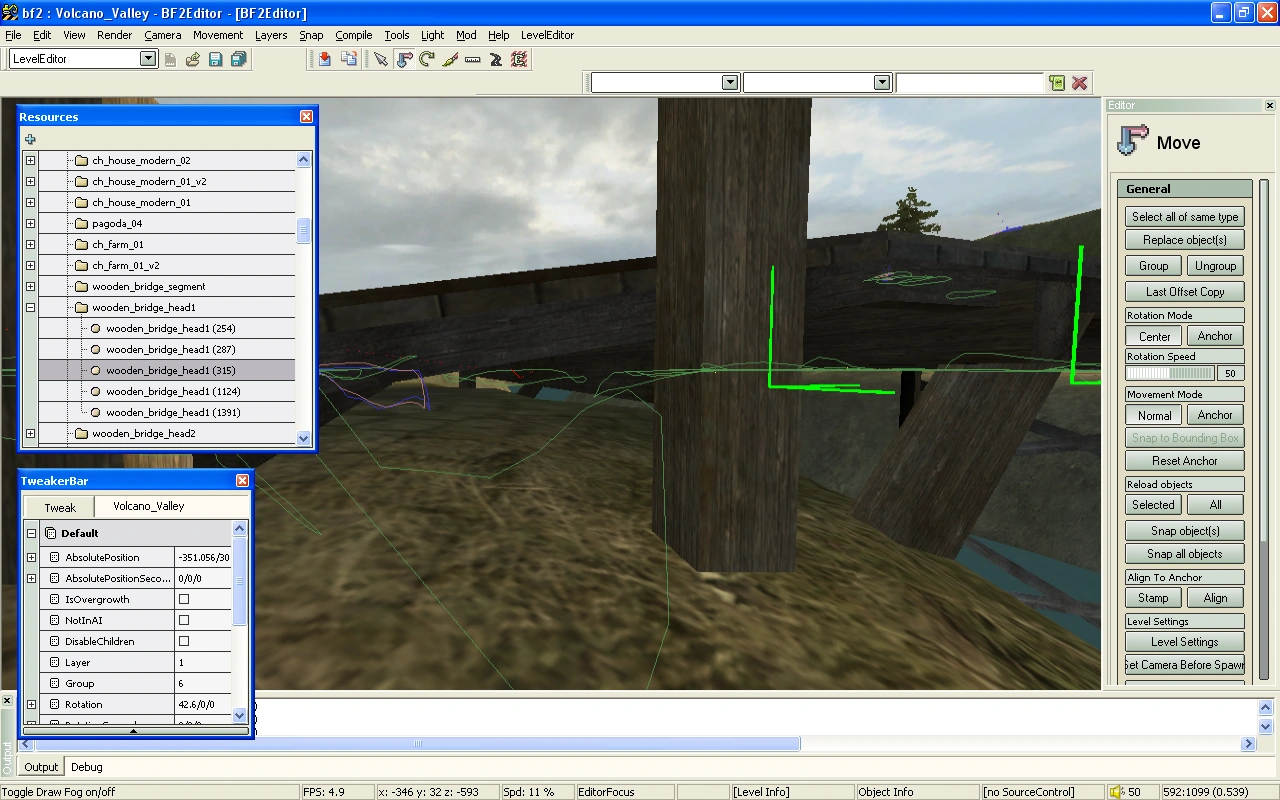Toggle the IsOvergrowth checkbox

click(183, 599)
